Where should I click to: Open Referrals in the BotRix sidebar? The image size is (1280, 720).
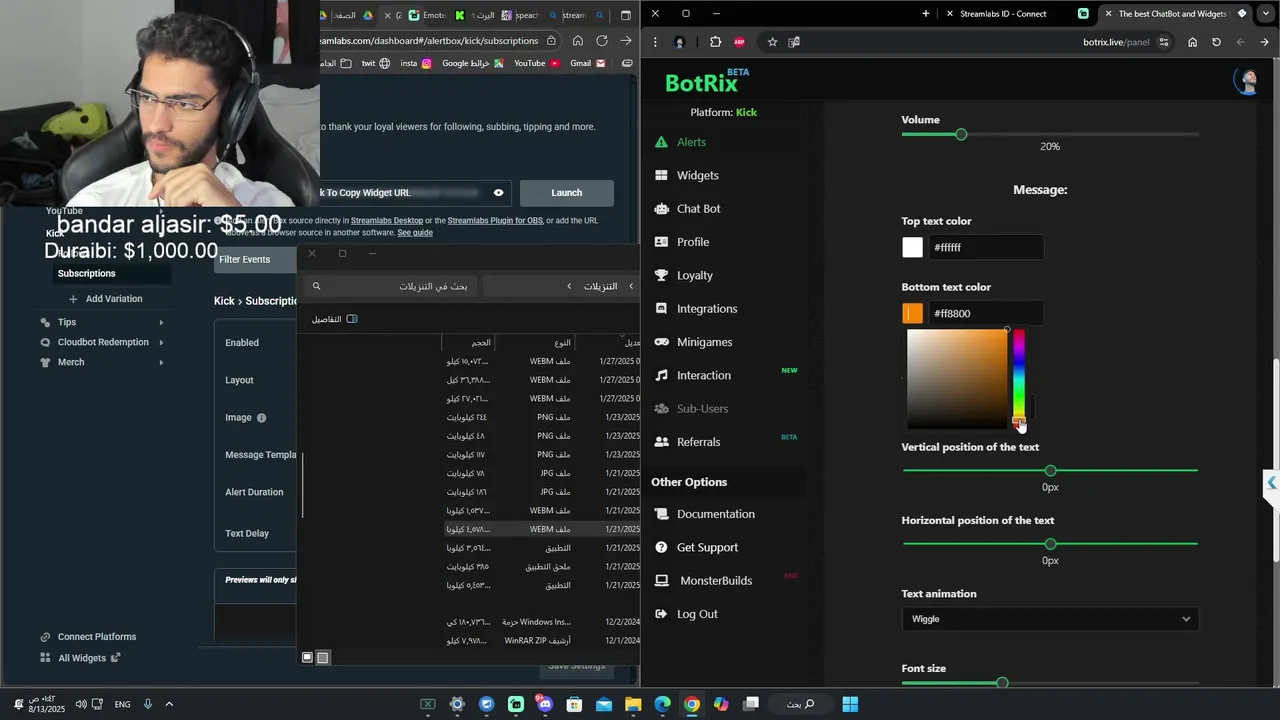[x=687, y=442]
